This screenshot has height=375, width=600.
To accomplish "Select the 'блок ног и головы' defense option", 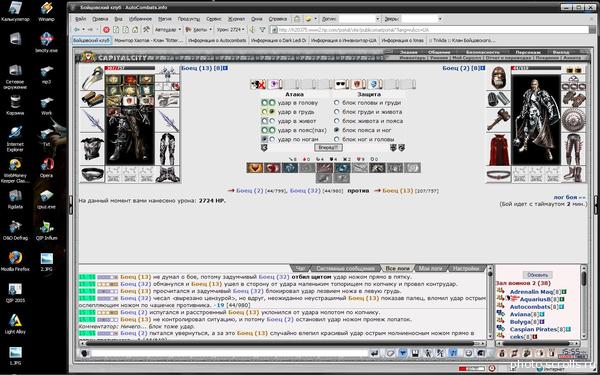I will (336, 139).
